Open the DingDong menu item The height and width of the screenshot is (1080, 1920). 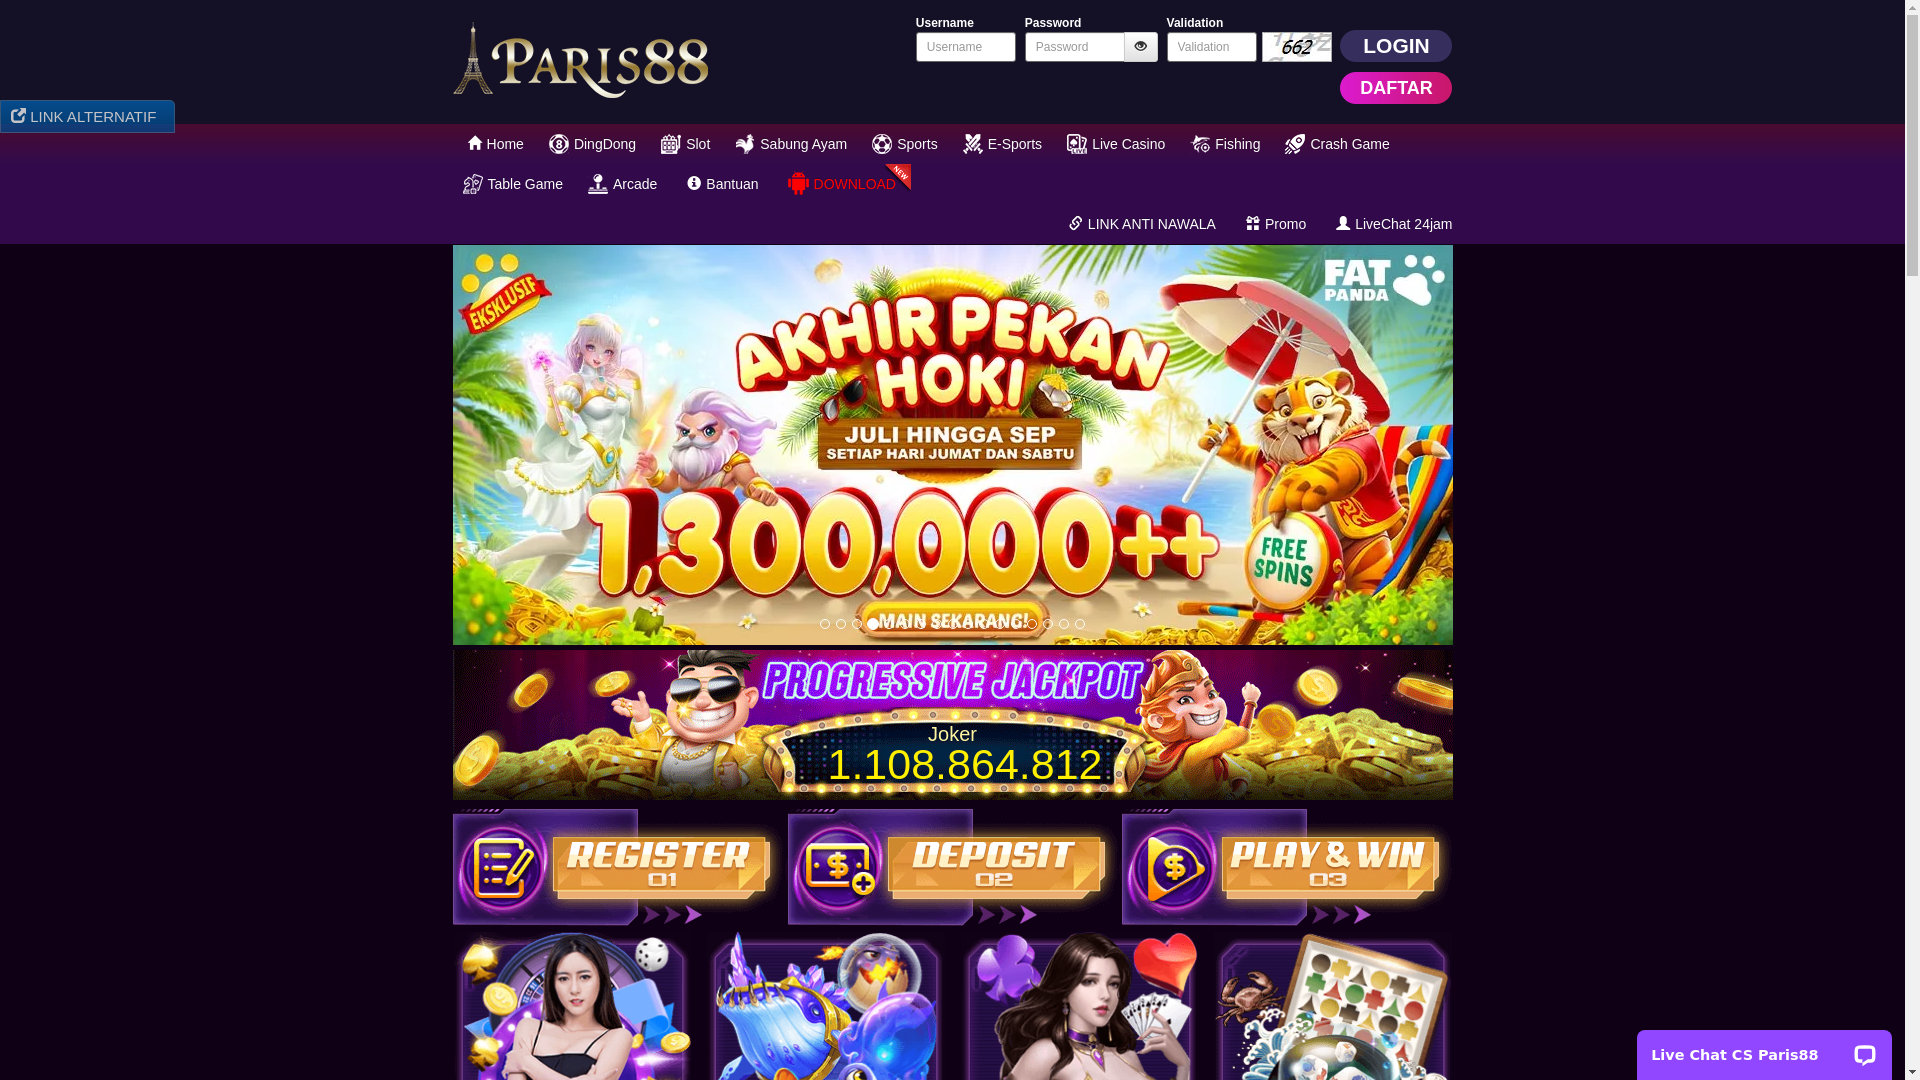click(592, 144)
